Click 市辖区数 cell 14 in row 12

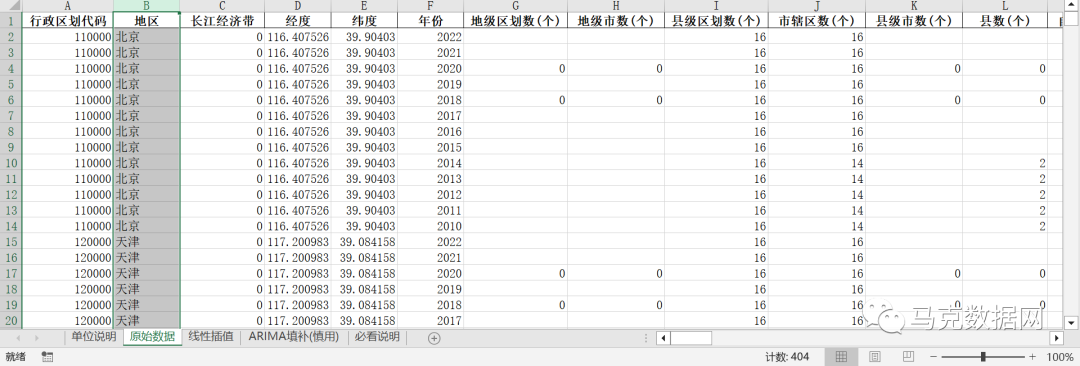[817, 194]
